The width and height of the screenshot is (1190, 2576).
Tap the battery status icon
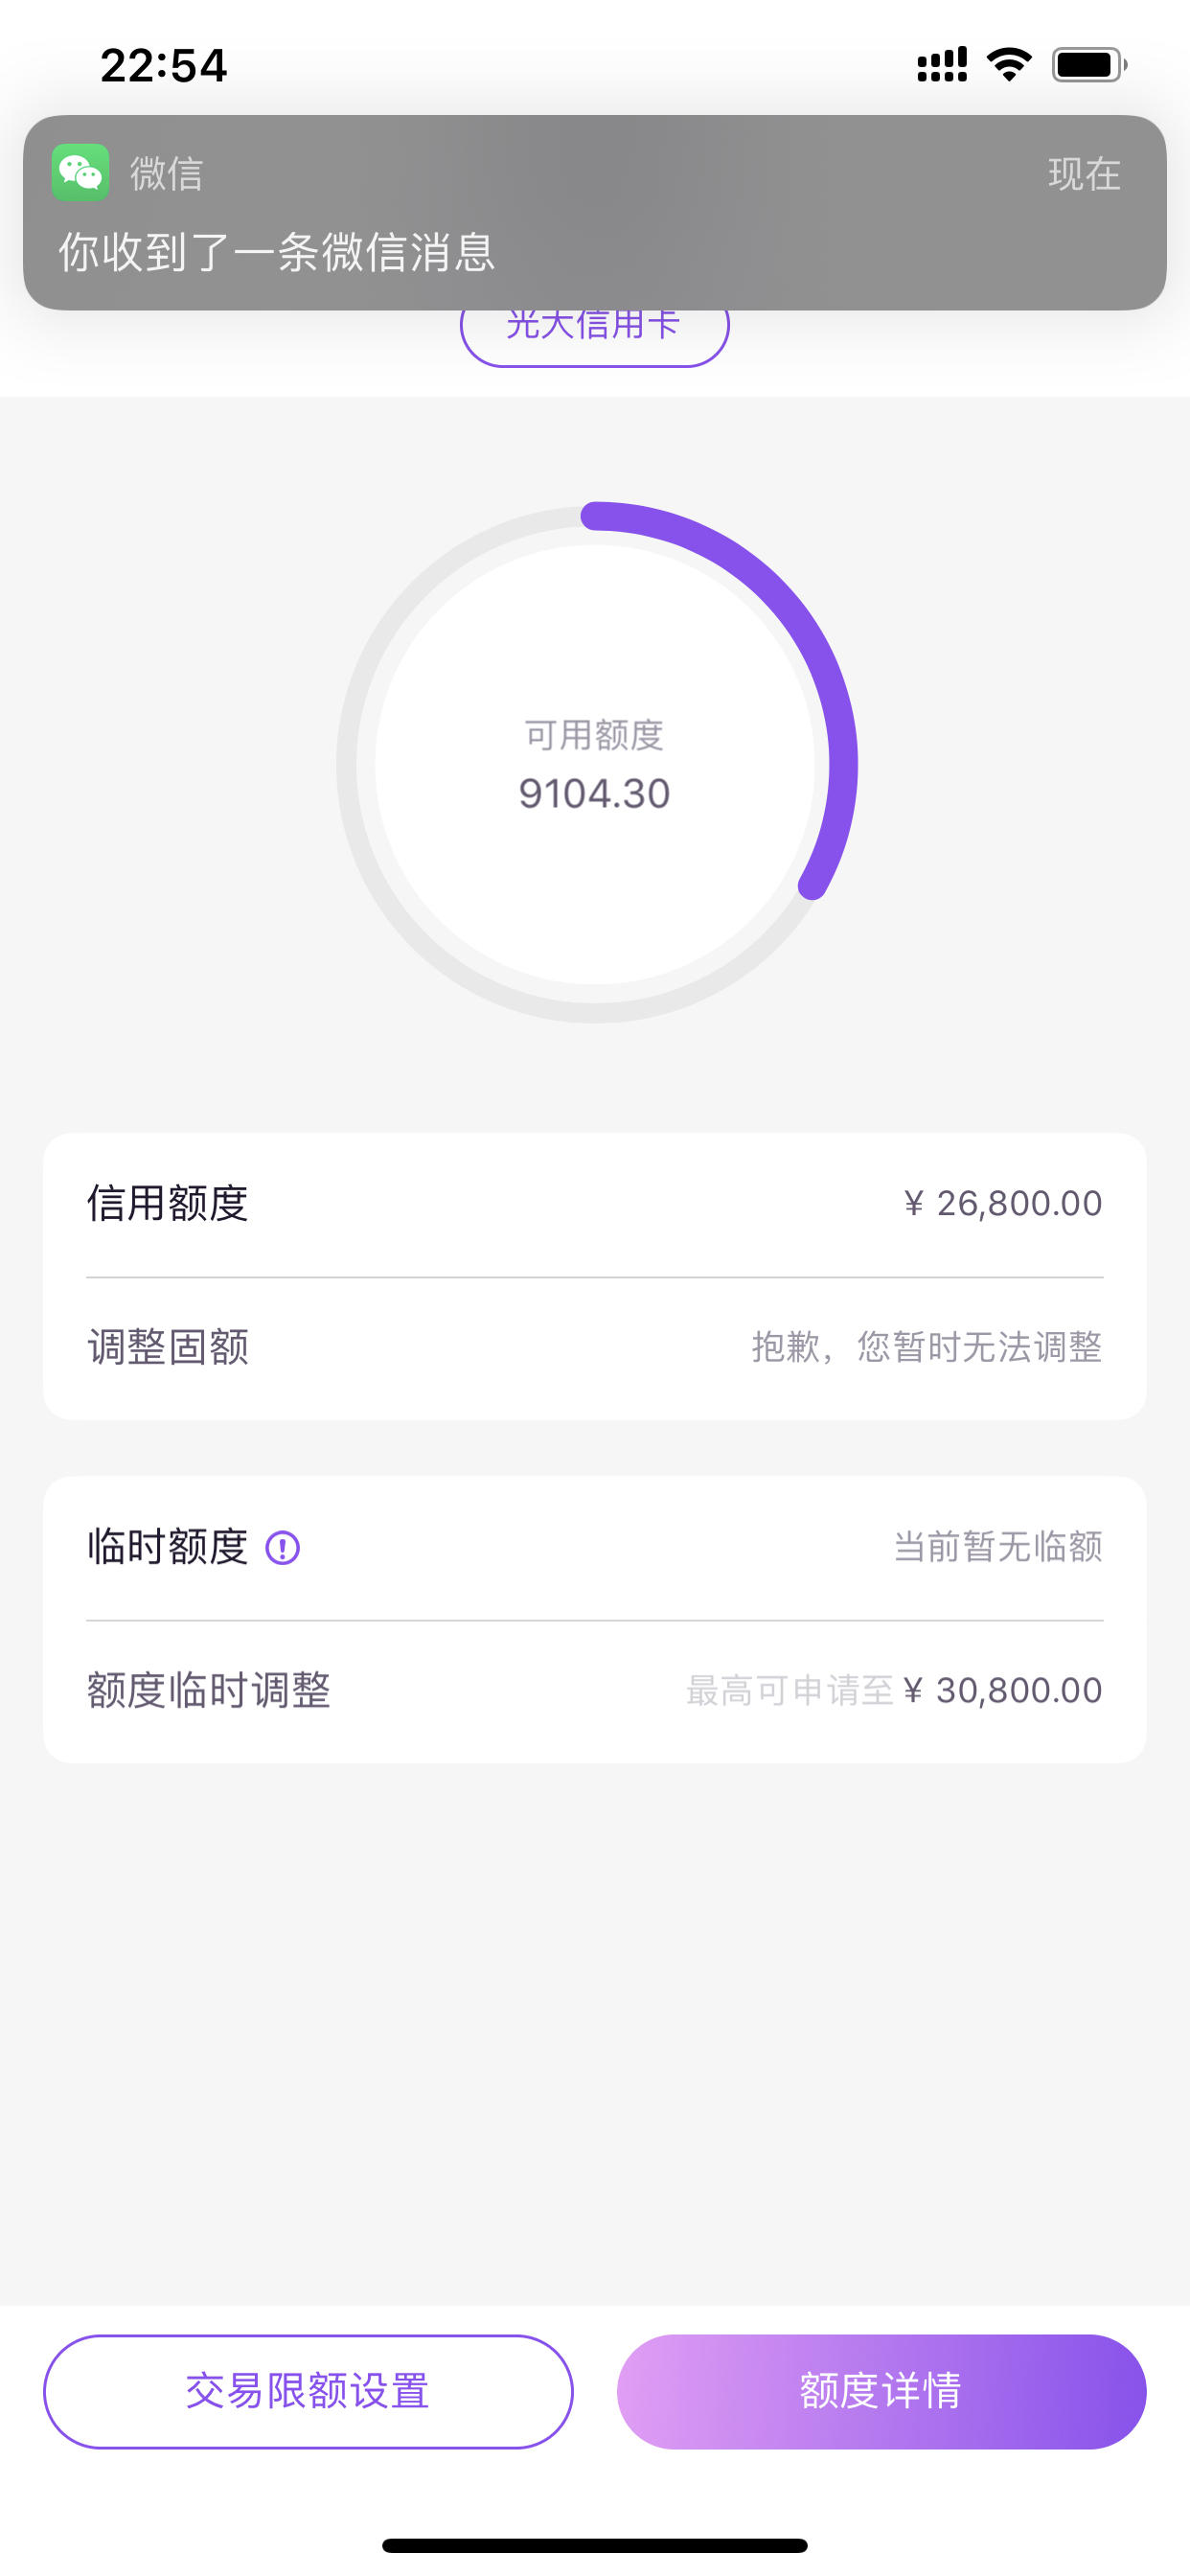[x=1089, y=65]
